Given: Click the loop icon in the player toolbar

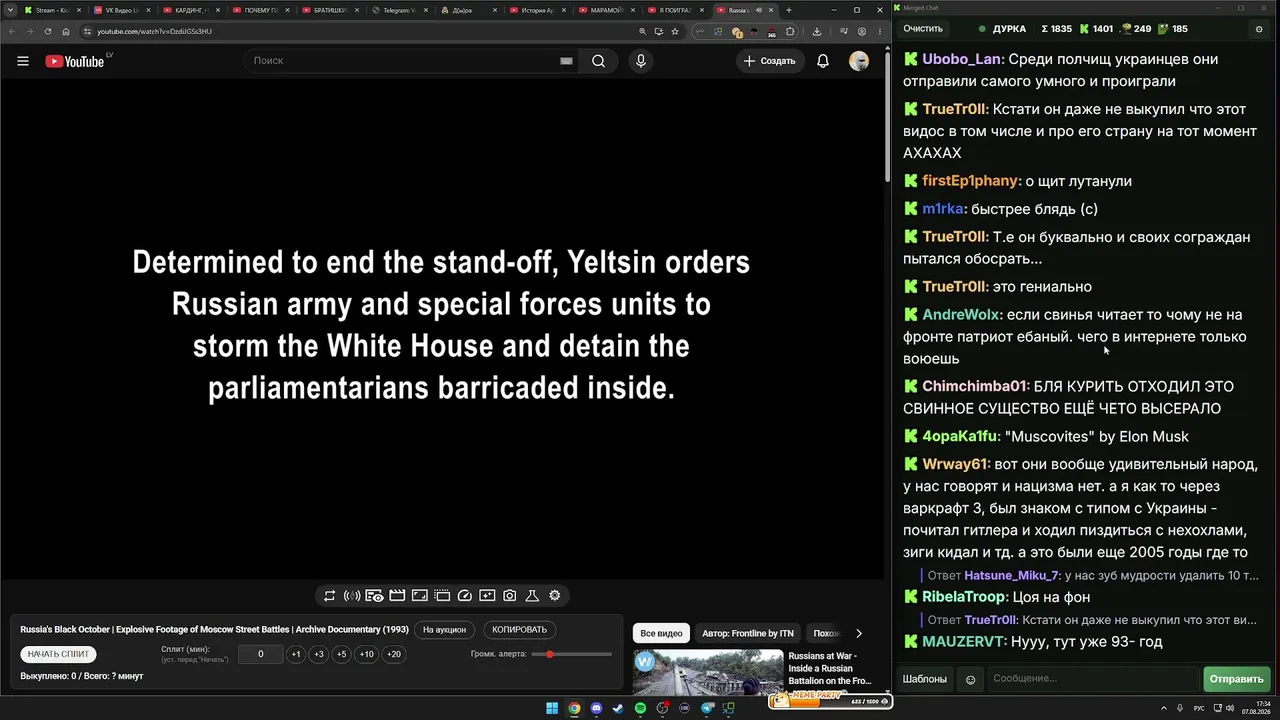Looking at the screenshot, I should [x=329, y=596].
